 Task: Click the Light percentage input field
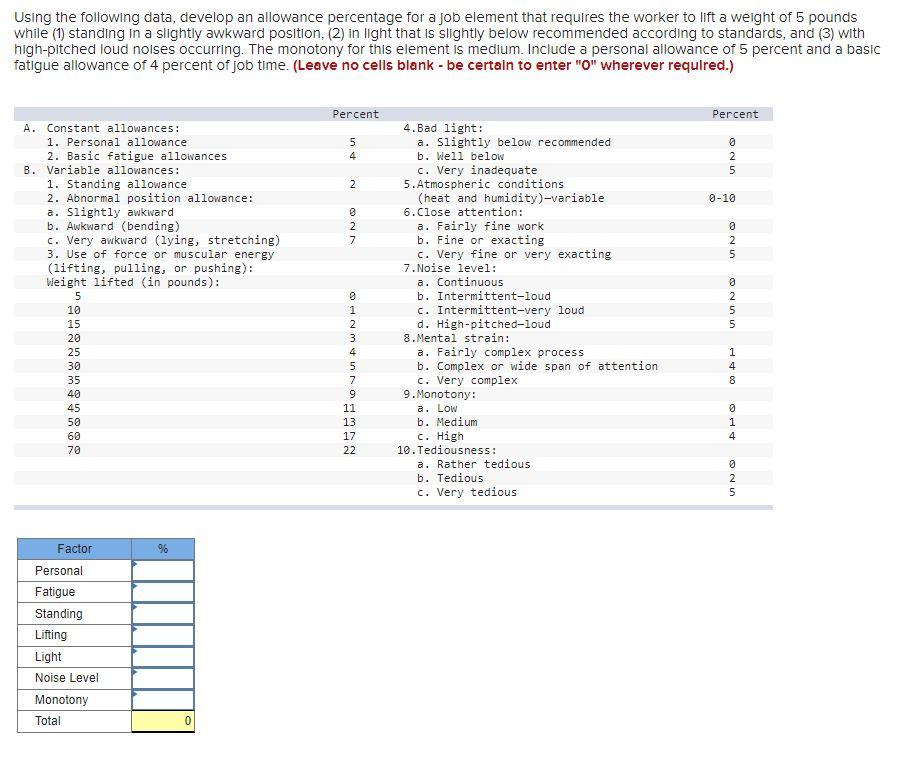tap(163, 657)
